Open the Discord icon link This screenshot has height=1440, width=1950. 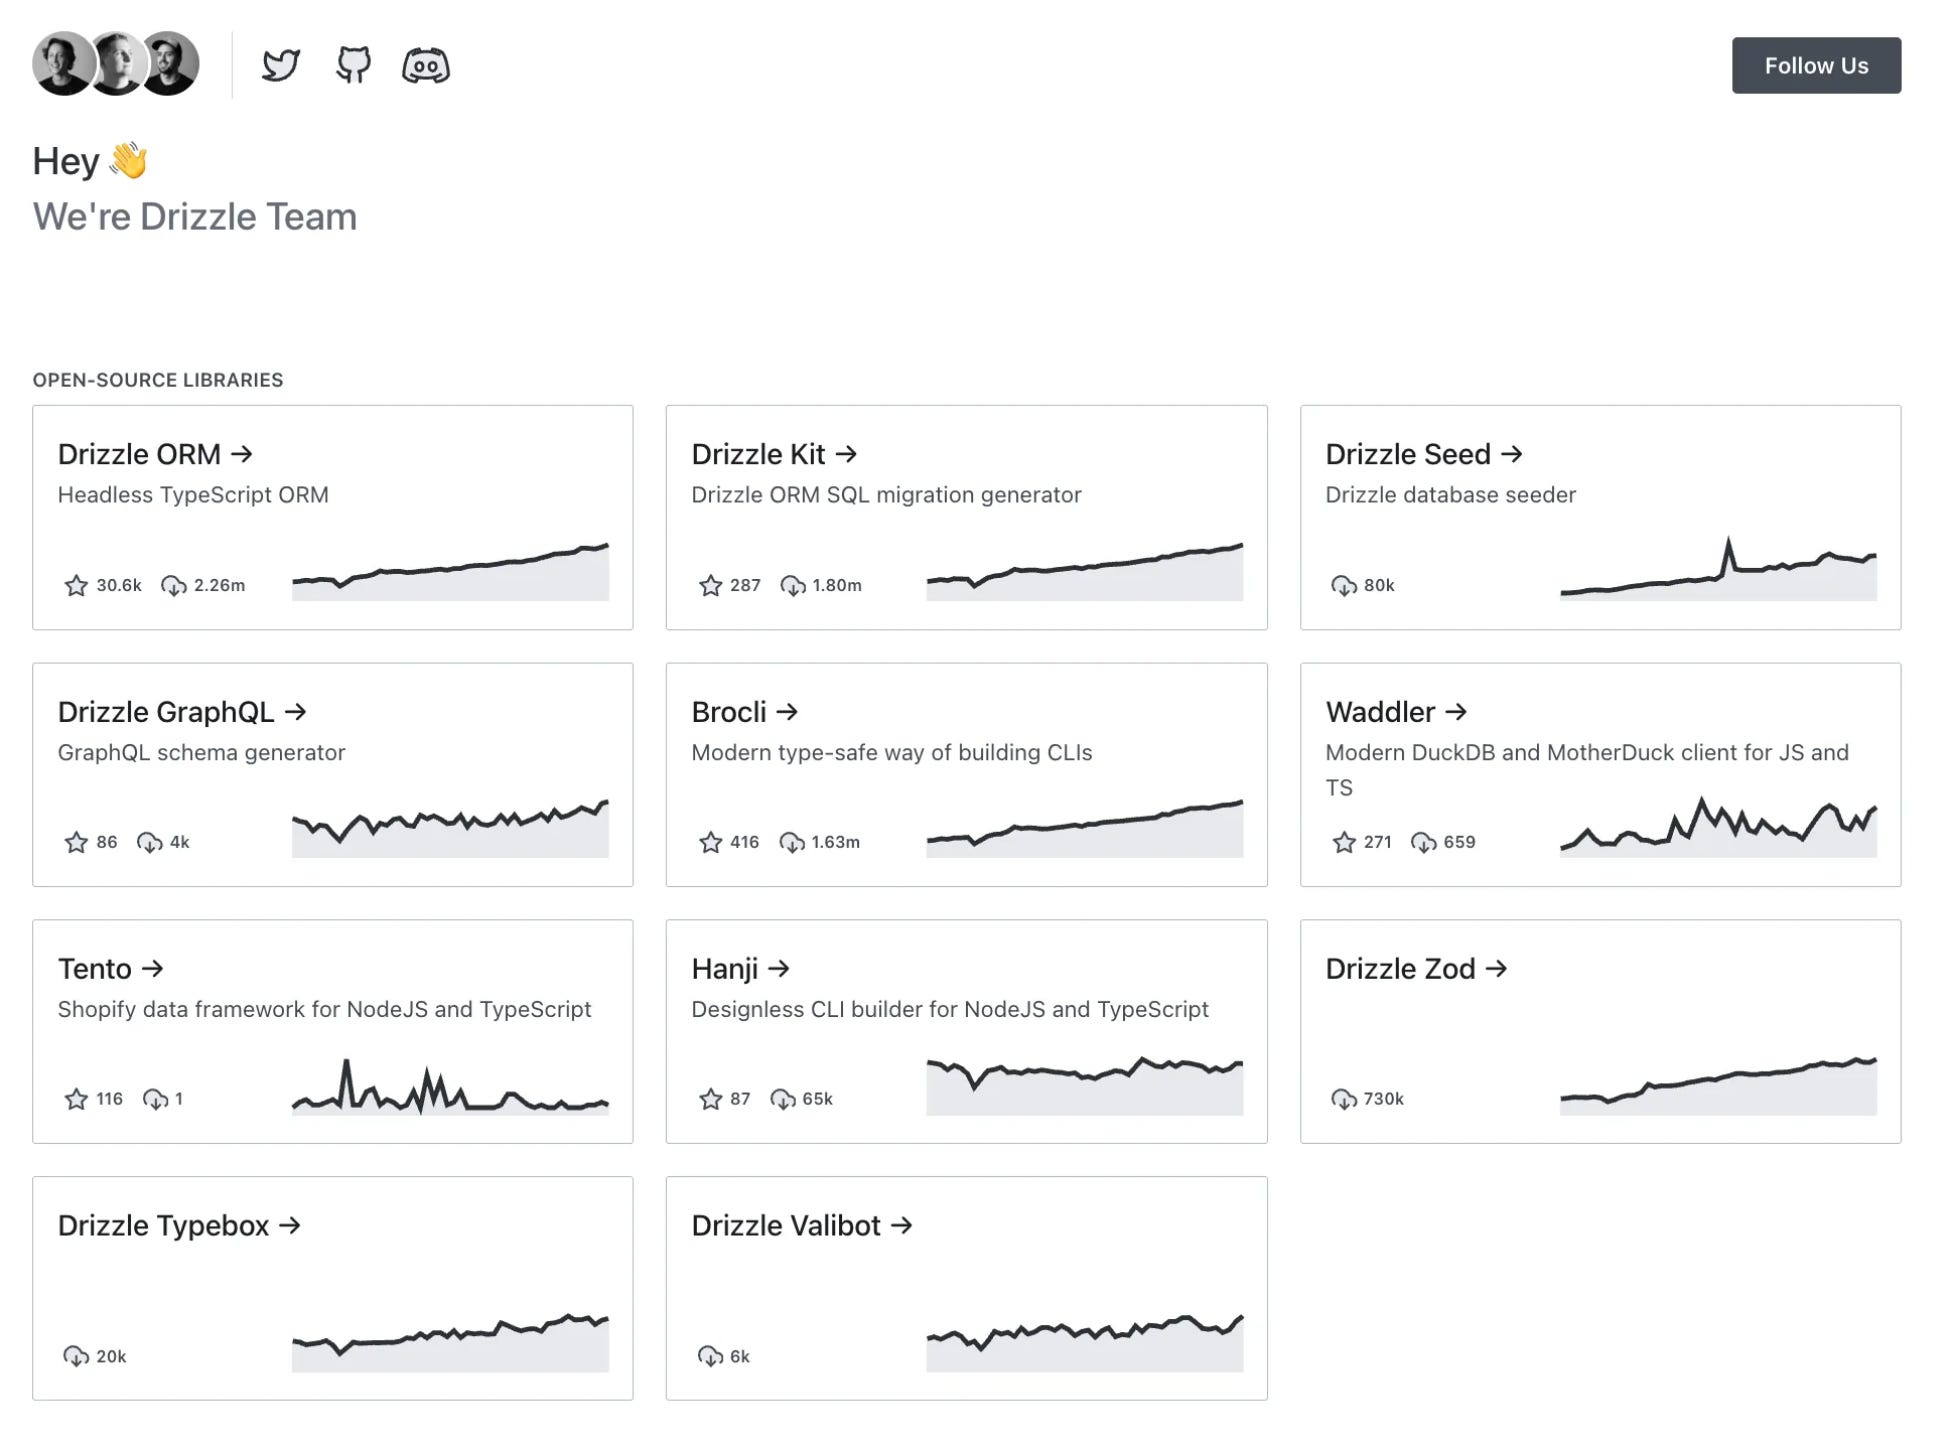[426, 65]
